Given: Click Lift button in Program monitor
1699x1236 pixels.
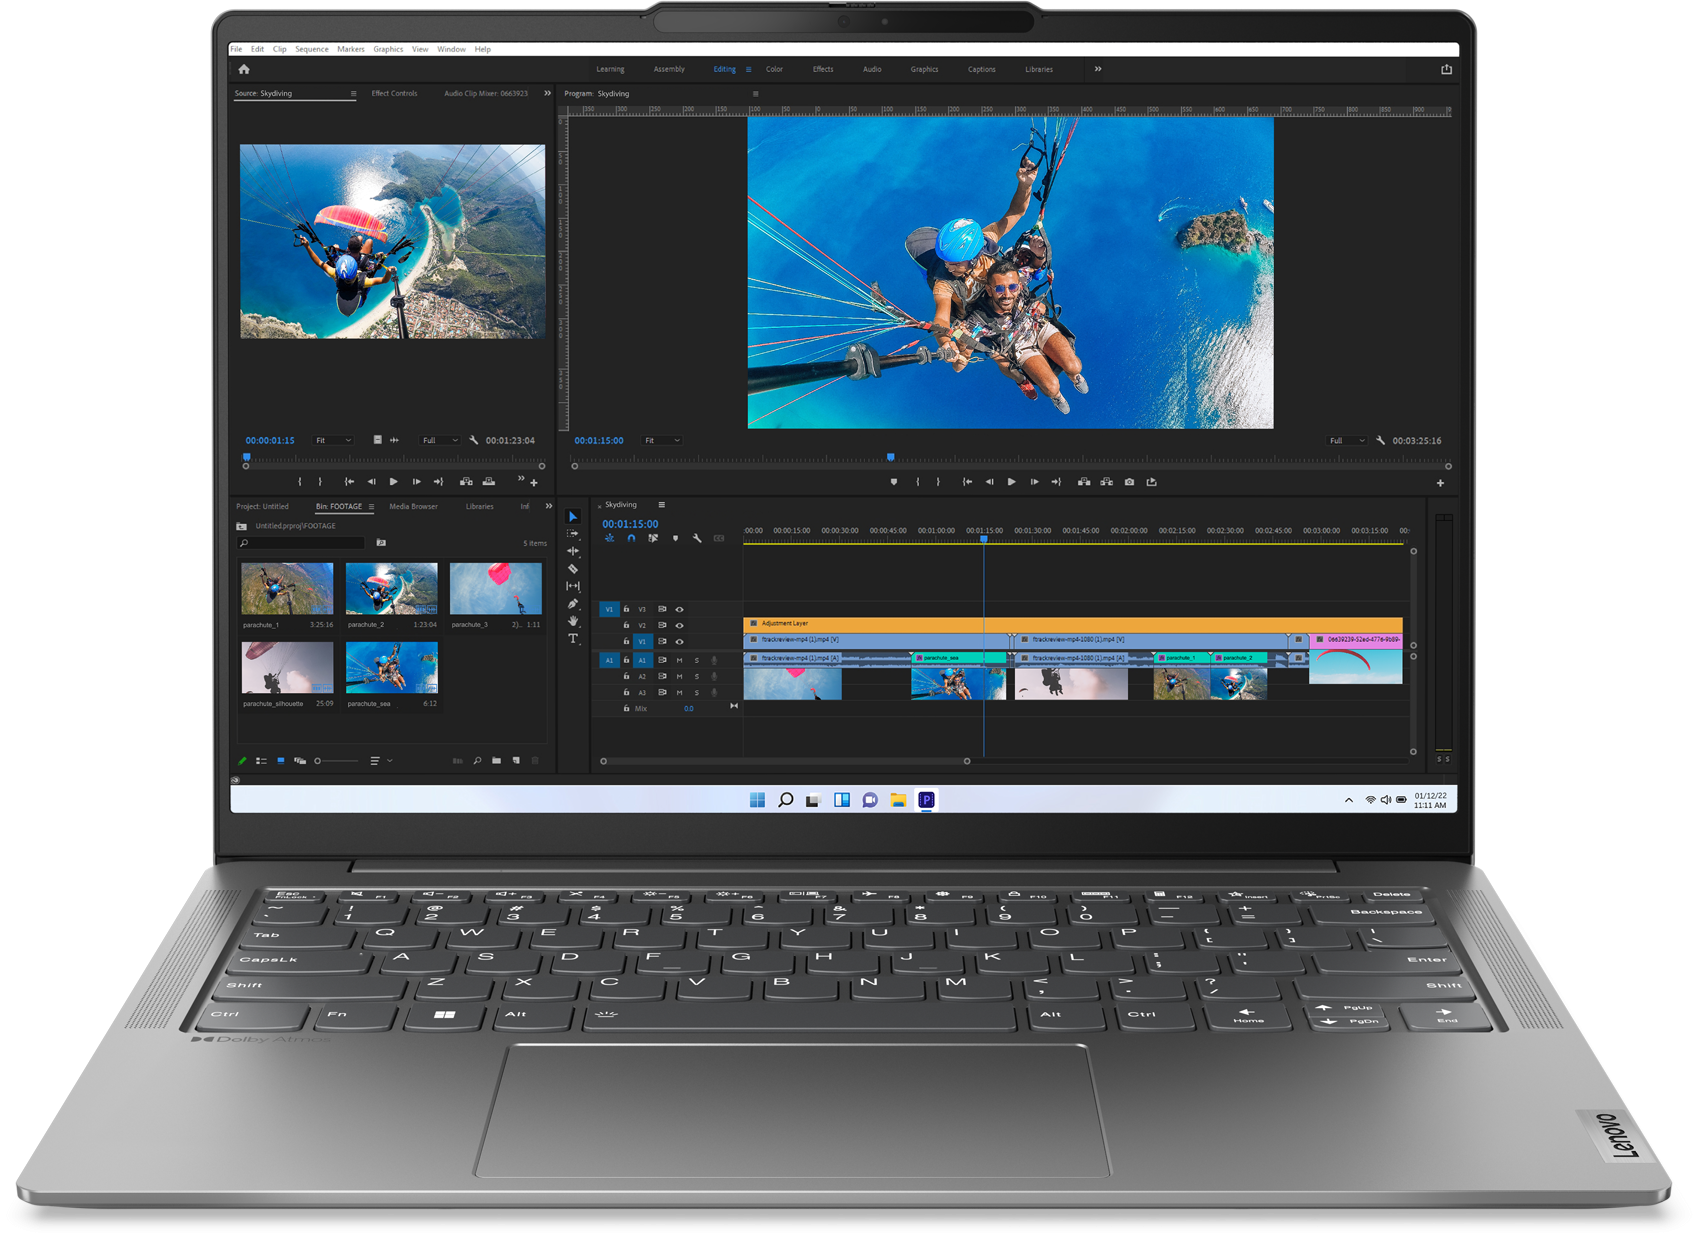Looking at the screenshot, I should click(1084, 482).
